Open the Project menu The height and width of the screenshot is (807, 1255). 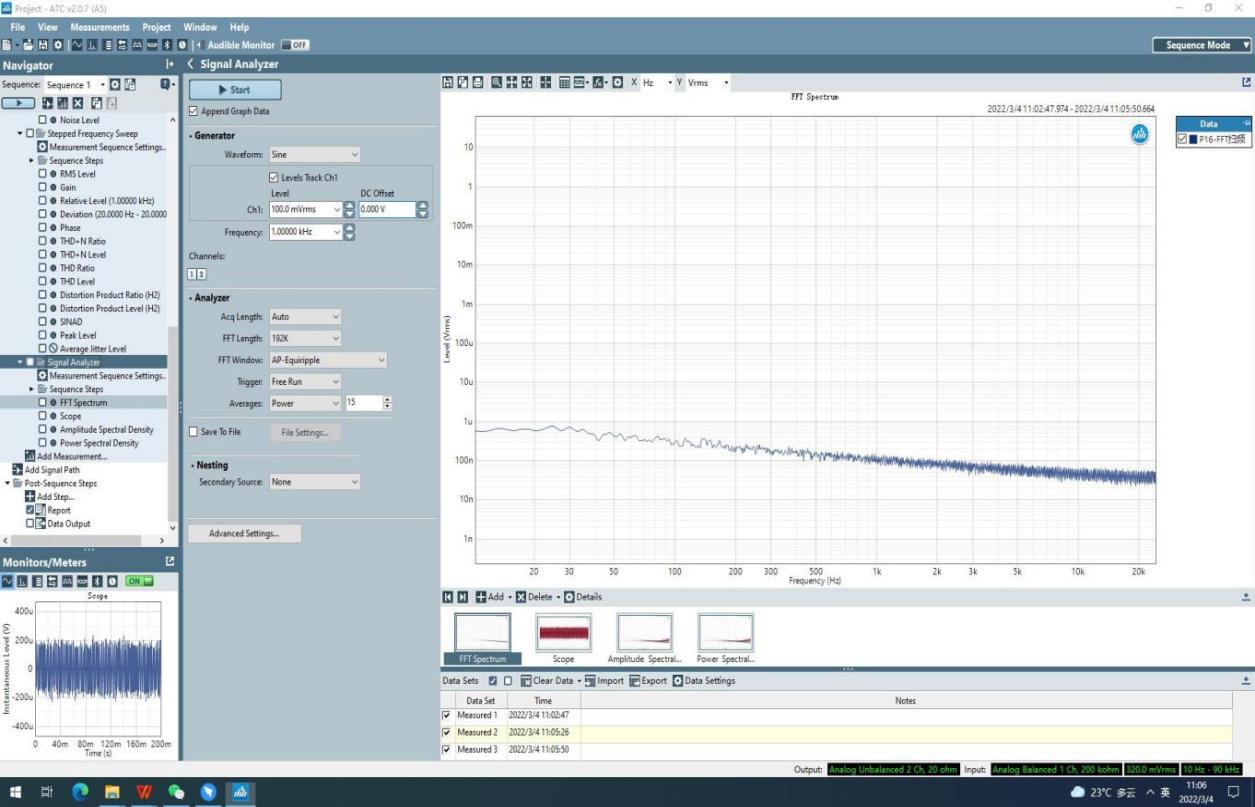coord(157,27)
